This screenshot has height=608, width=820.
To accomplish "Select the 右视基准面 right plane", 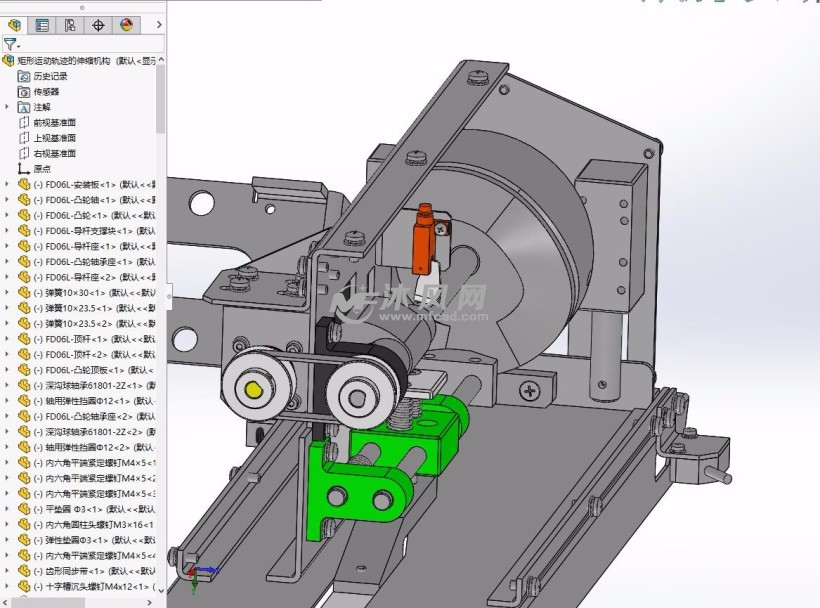I will point(54,153).
